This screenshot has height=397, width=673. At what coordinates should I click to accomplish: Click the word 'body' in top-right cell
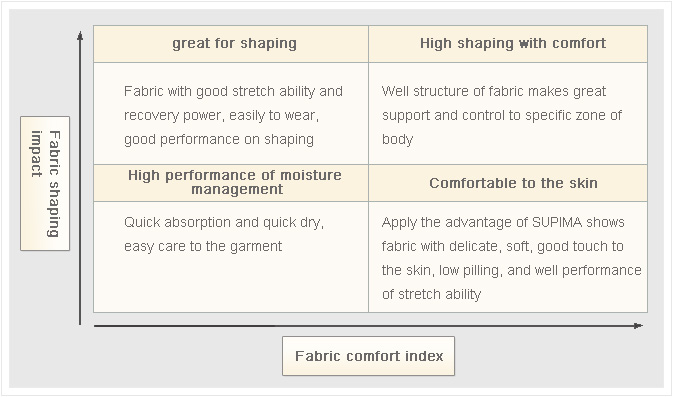pyautogui.click(x=397, y=139)
